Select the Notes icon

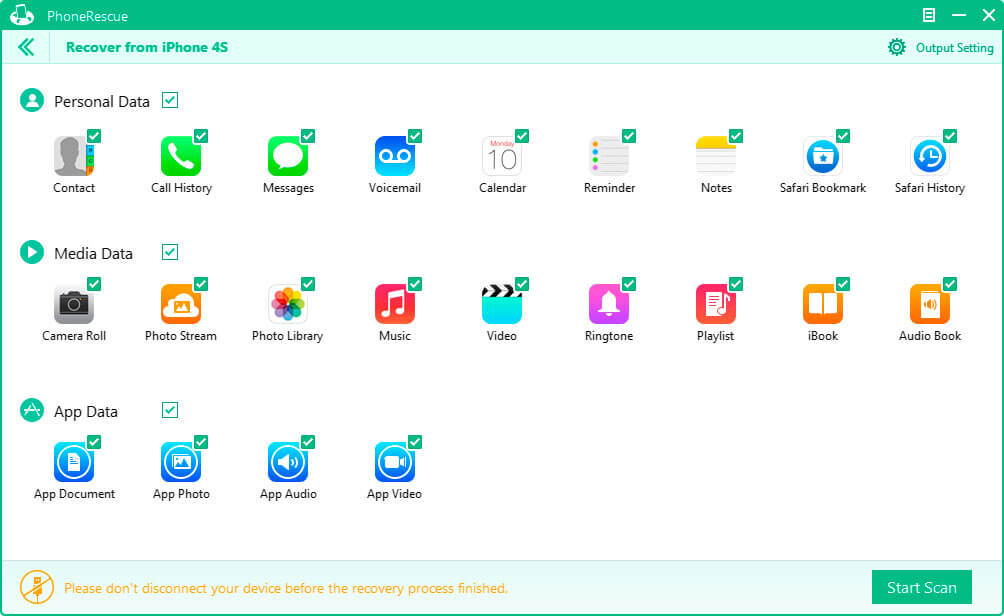click(x=715, y=156)
